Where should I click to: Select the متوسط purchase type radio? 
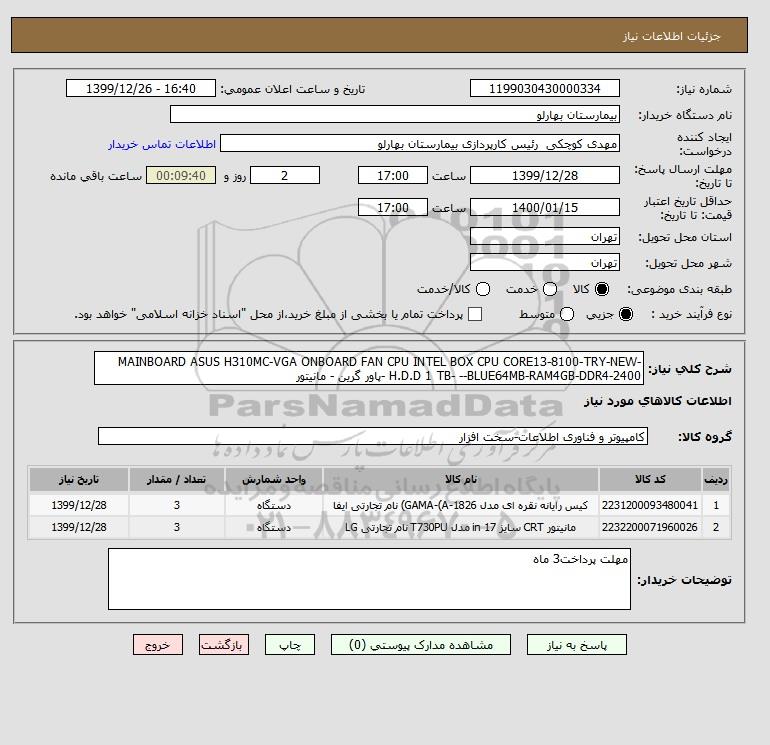pos(567,314)
